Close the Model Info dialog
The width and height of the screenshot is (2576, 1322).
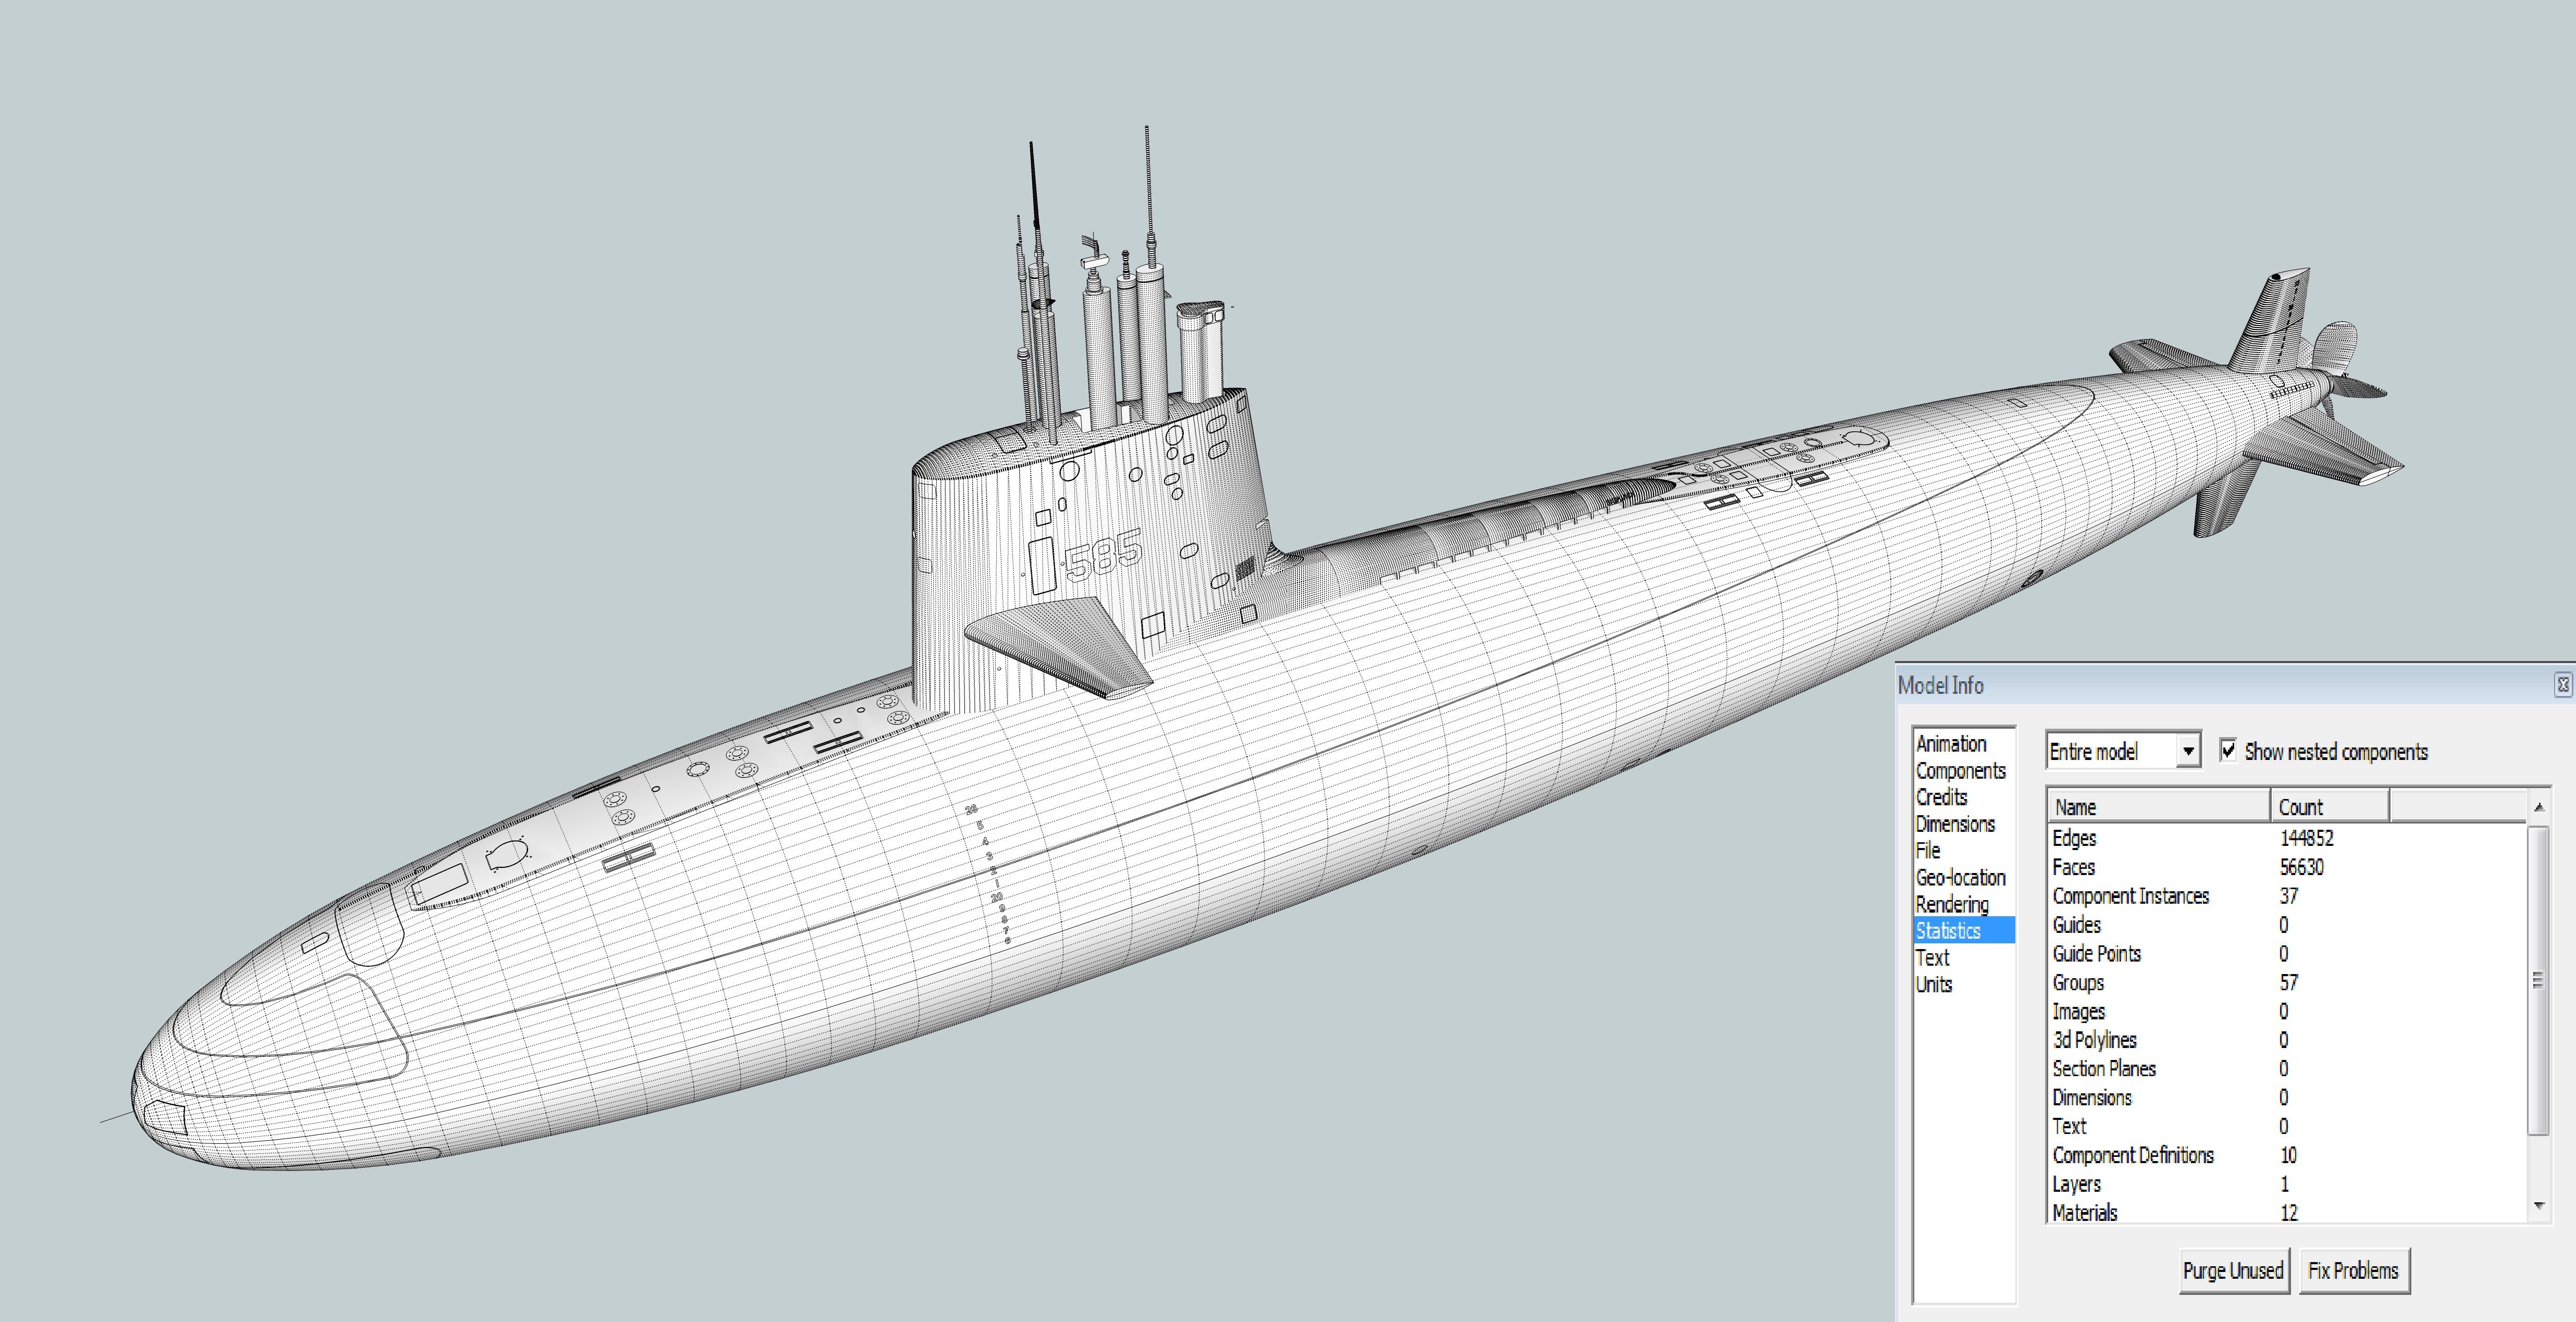coord(2563,685)
